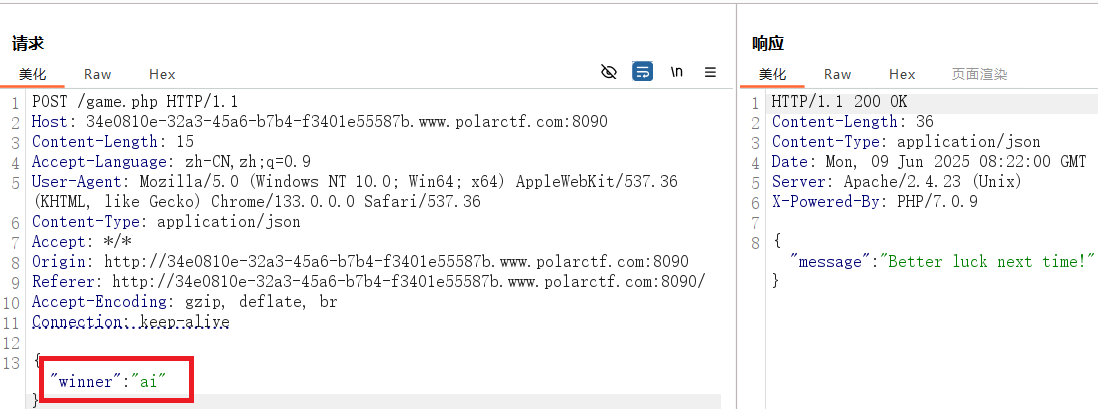Click the POST /game.php request line

coord(135,101)
